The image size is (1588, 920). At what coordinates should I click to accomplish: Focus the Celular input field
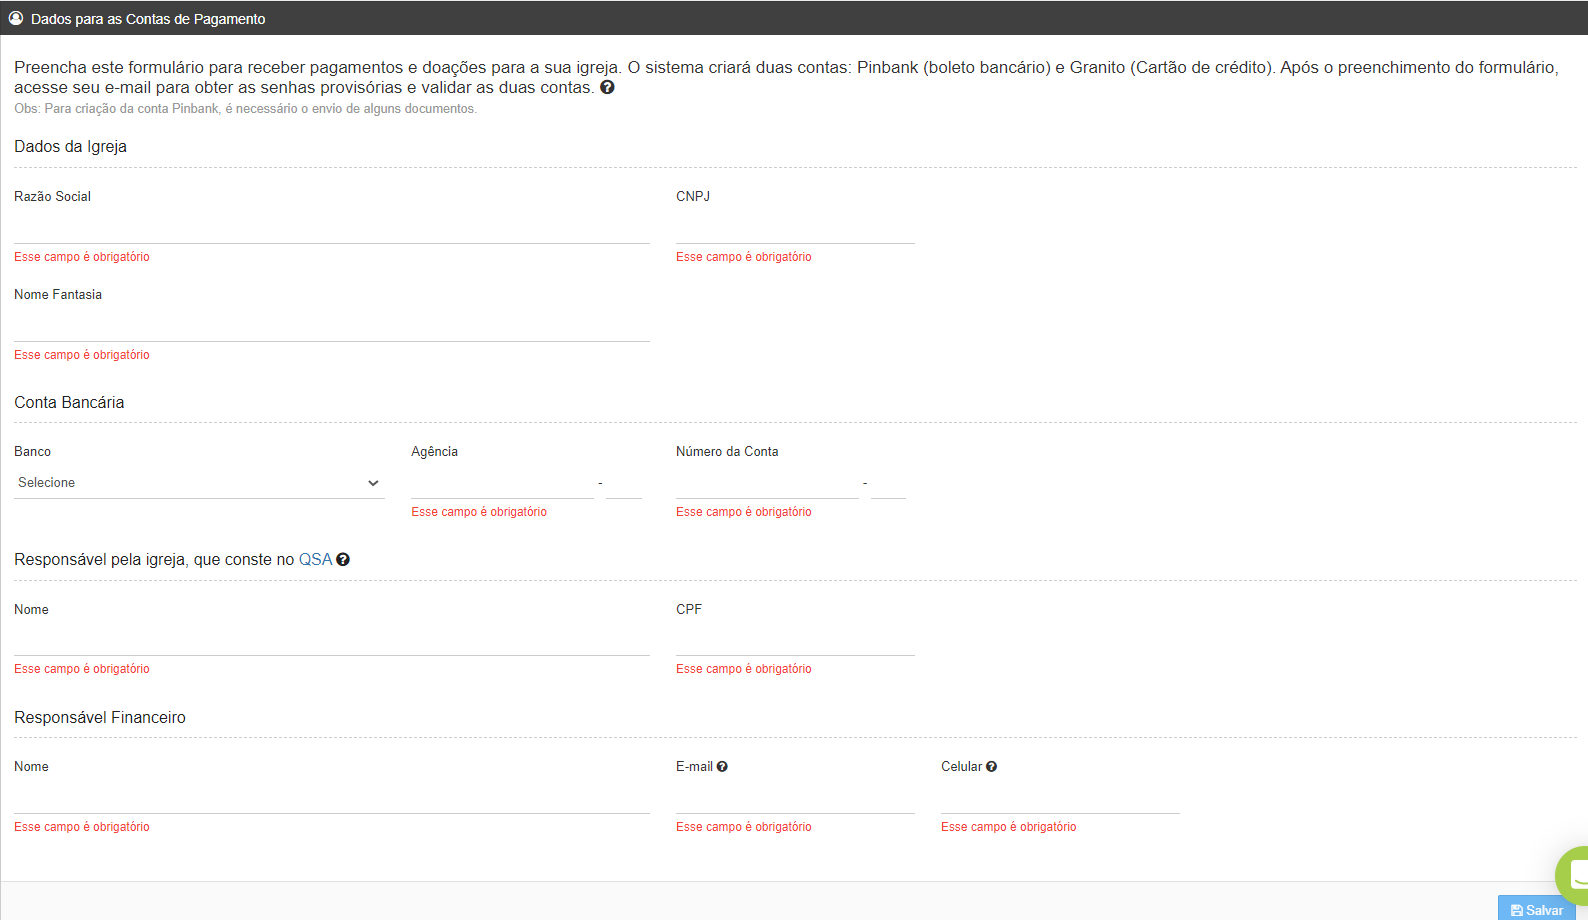click(x=1060, y=798)
